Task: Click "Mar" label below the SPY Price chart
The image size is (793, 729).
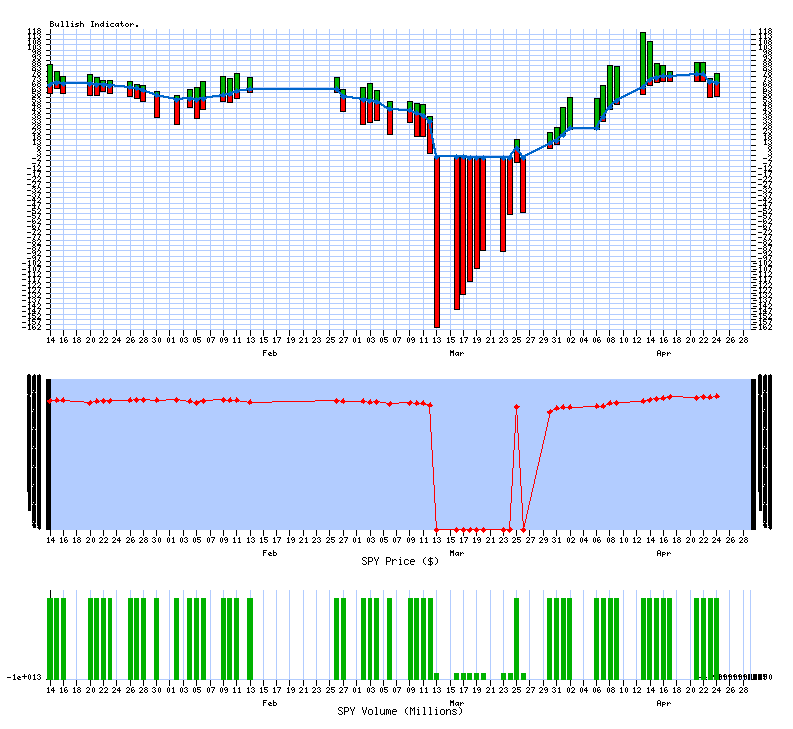Action: point(456,552)
